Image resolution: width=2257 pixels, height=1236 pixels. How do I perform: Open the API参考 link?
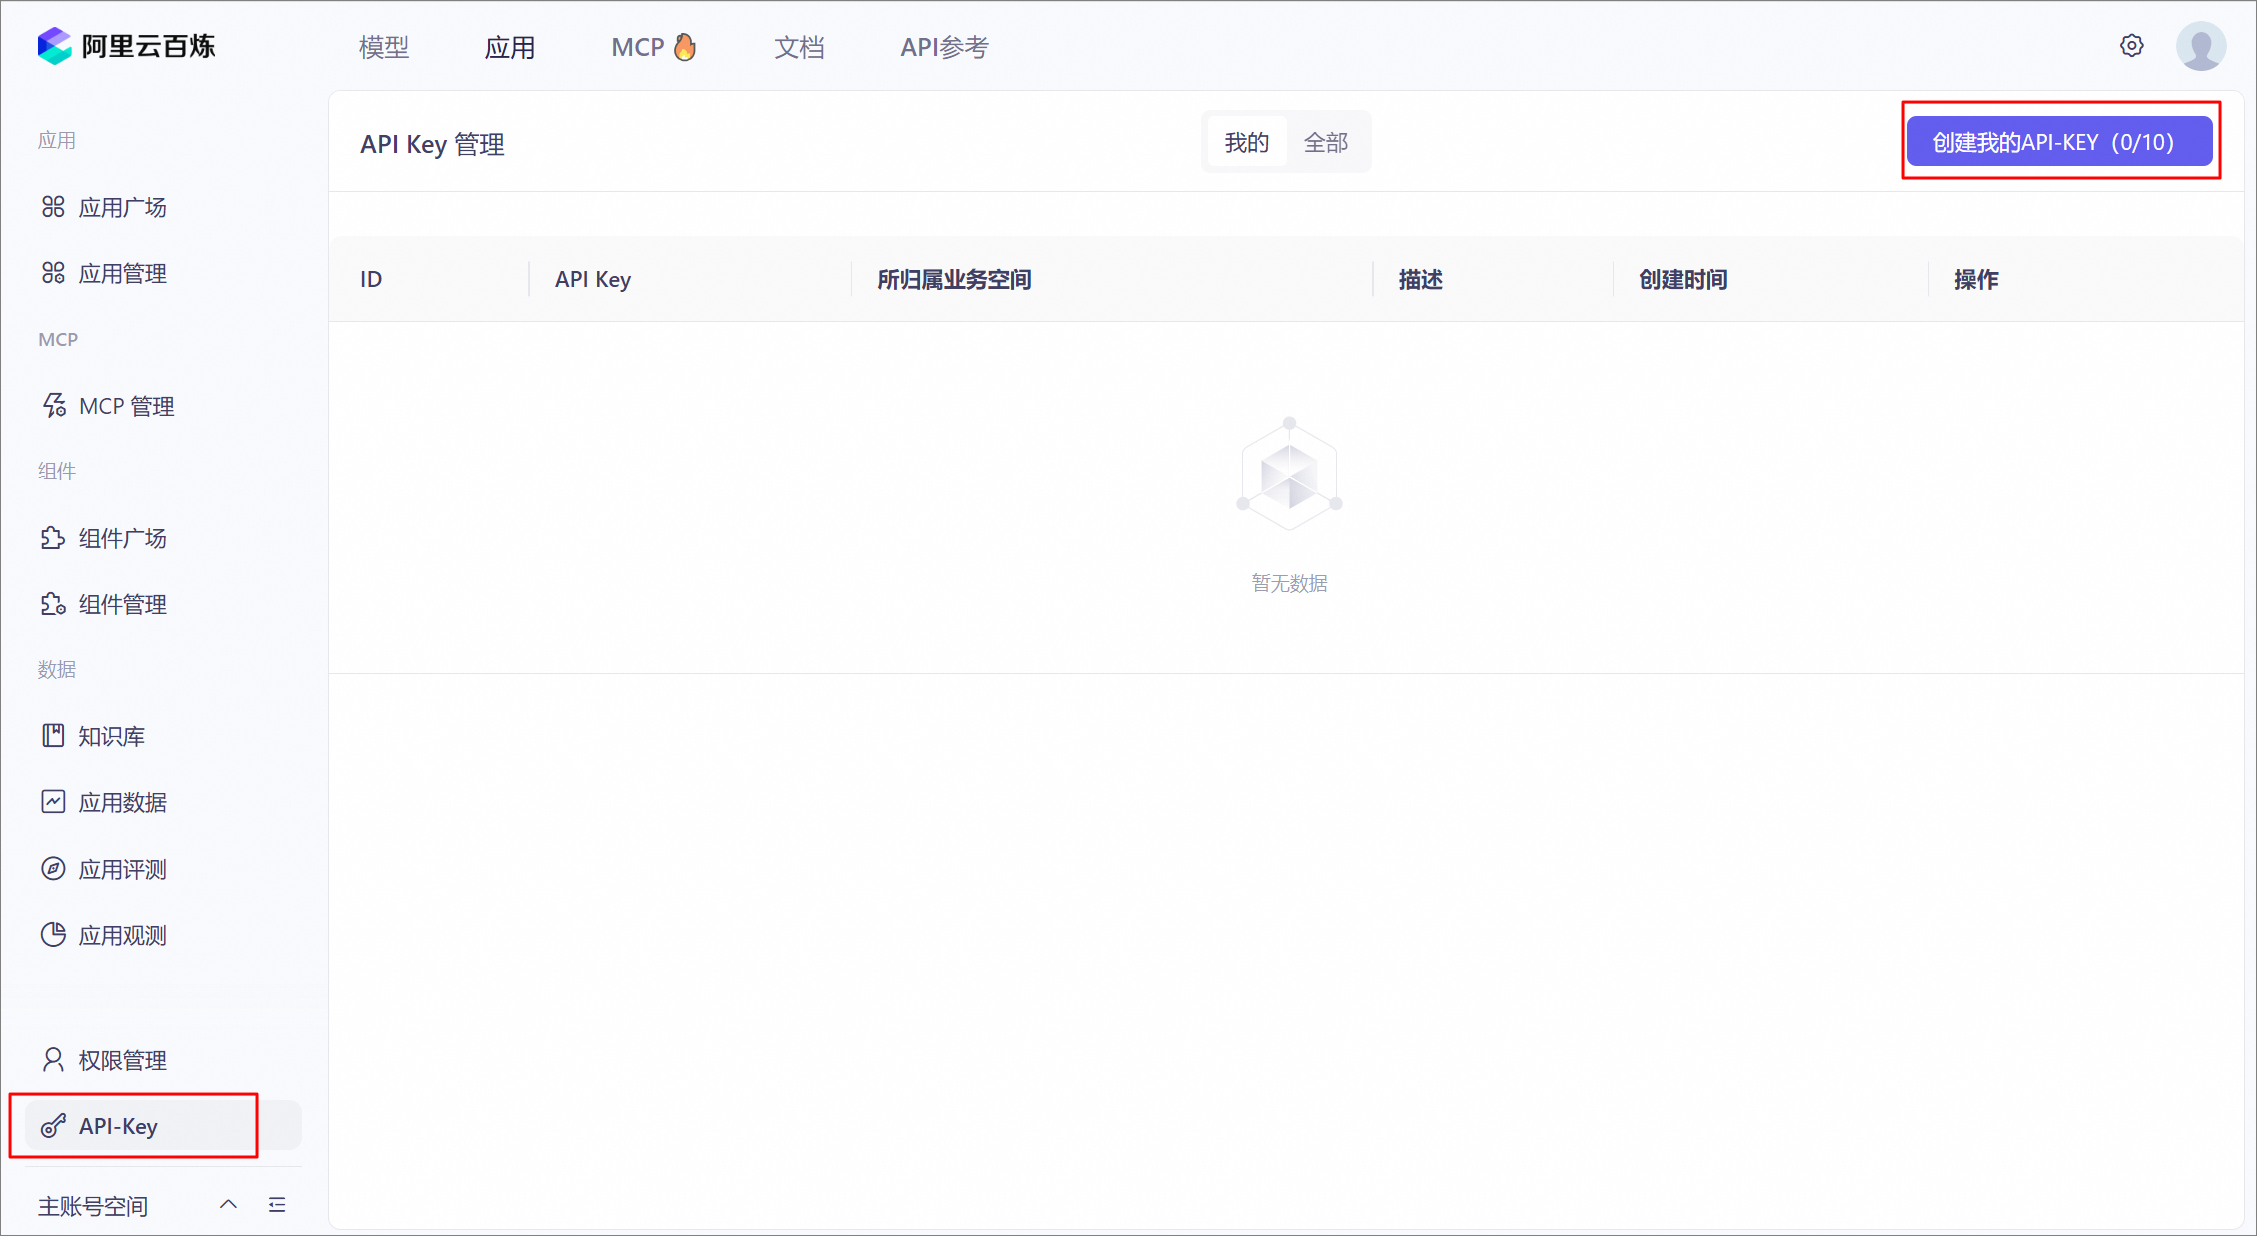pos(943,47)
